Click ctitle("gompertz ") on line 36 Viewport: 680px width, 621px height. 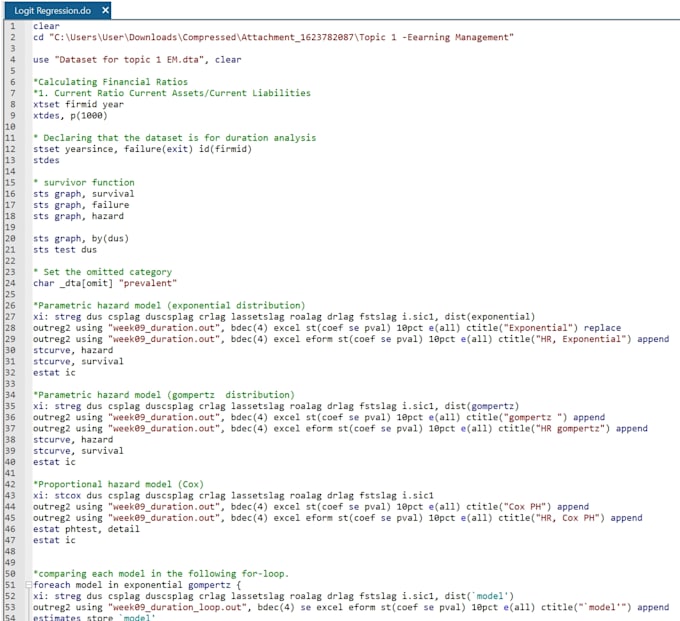click(x=517, y=417)
